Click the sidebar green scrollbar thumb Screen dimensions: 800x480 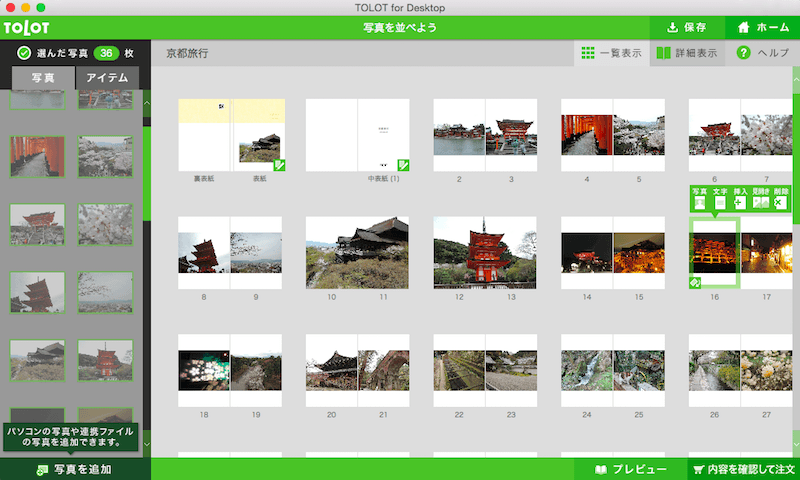(x=147, y=173)
